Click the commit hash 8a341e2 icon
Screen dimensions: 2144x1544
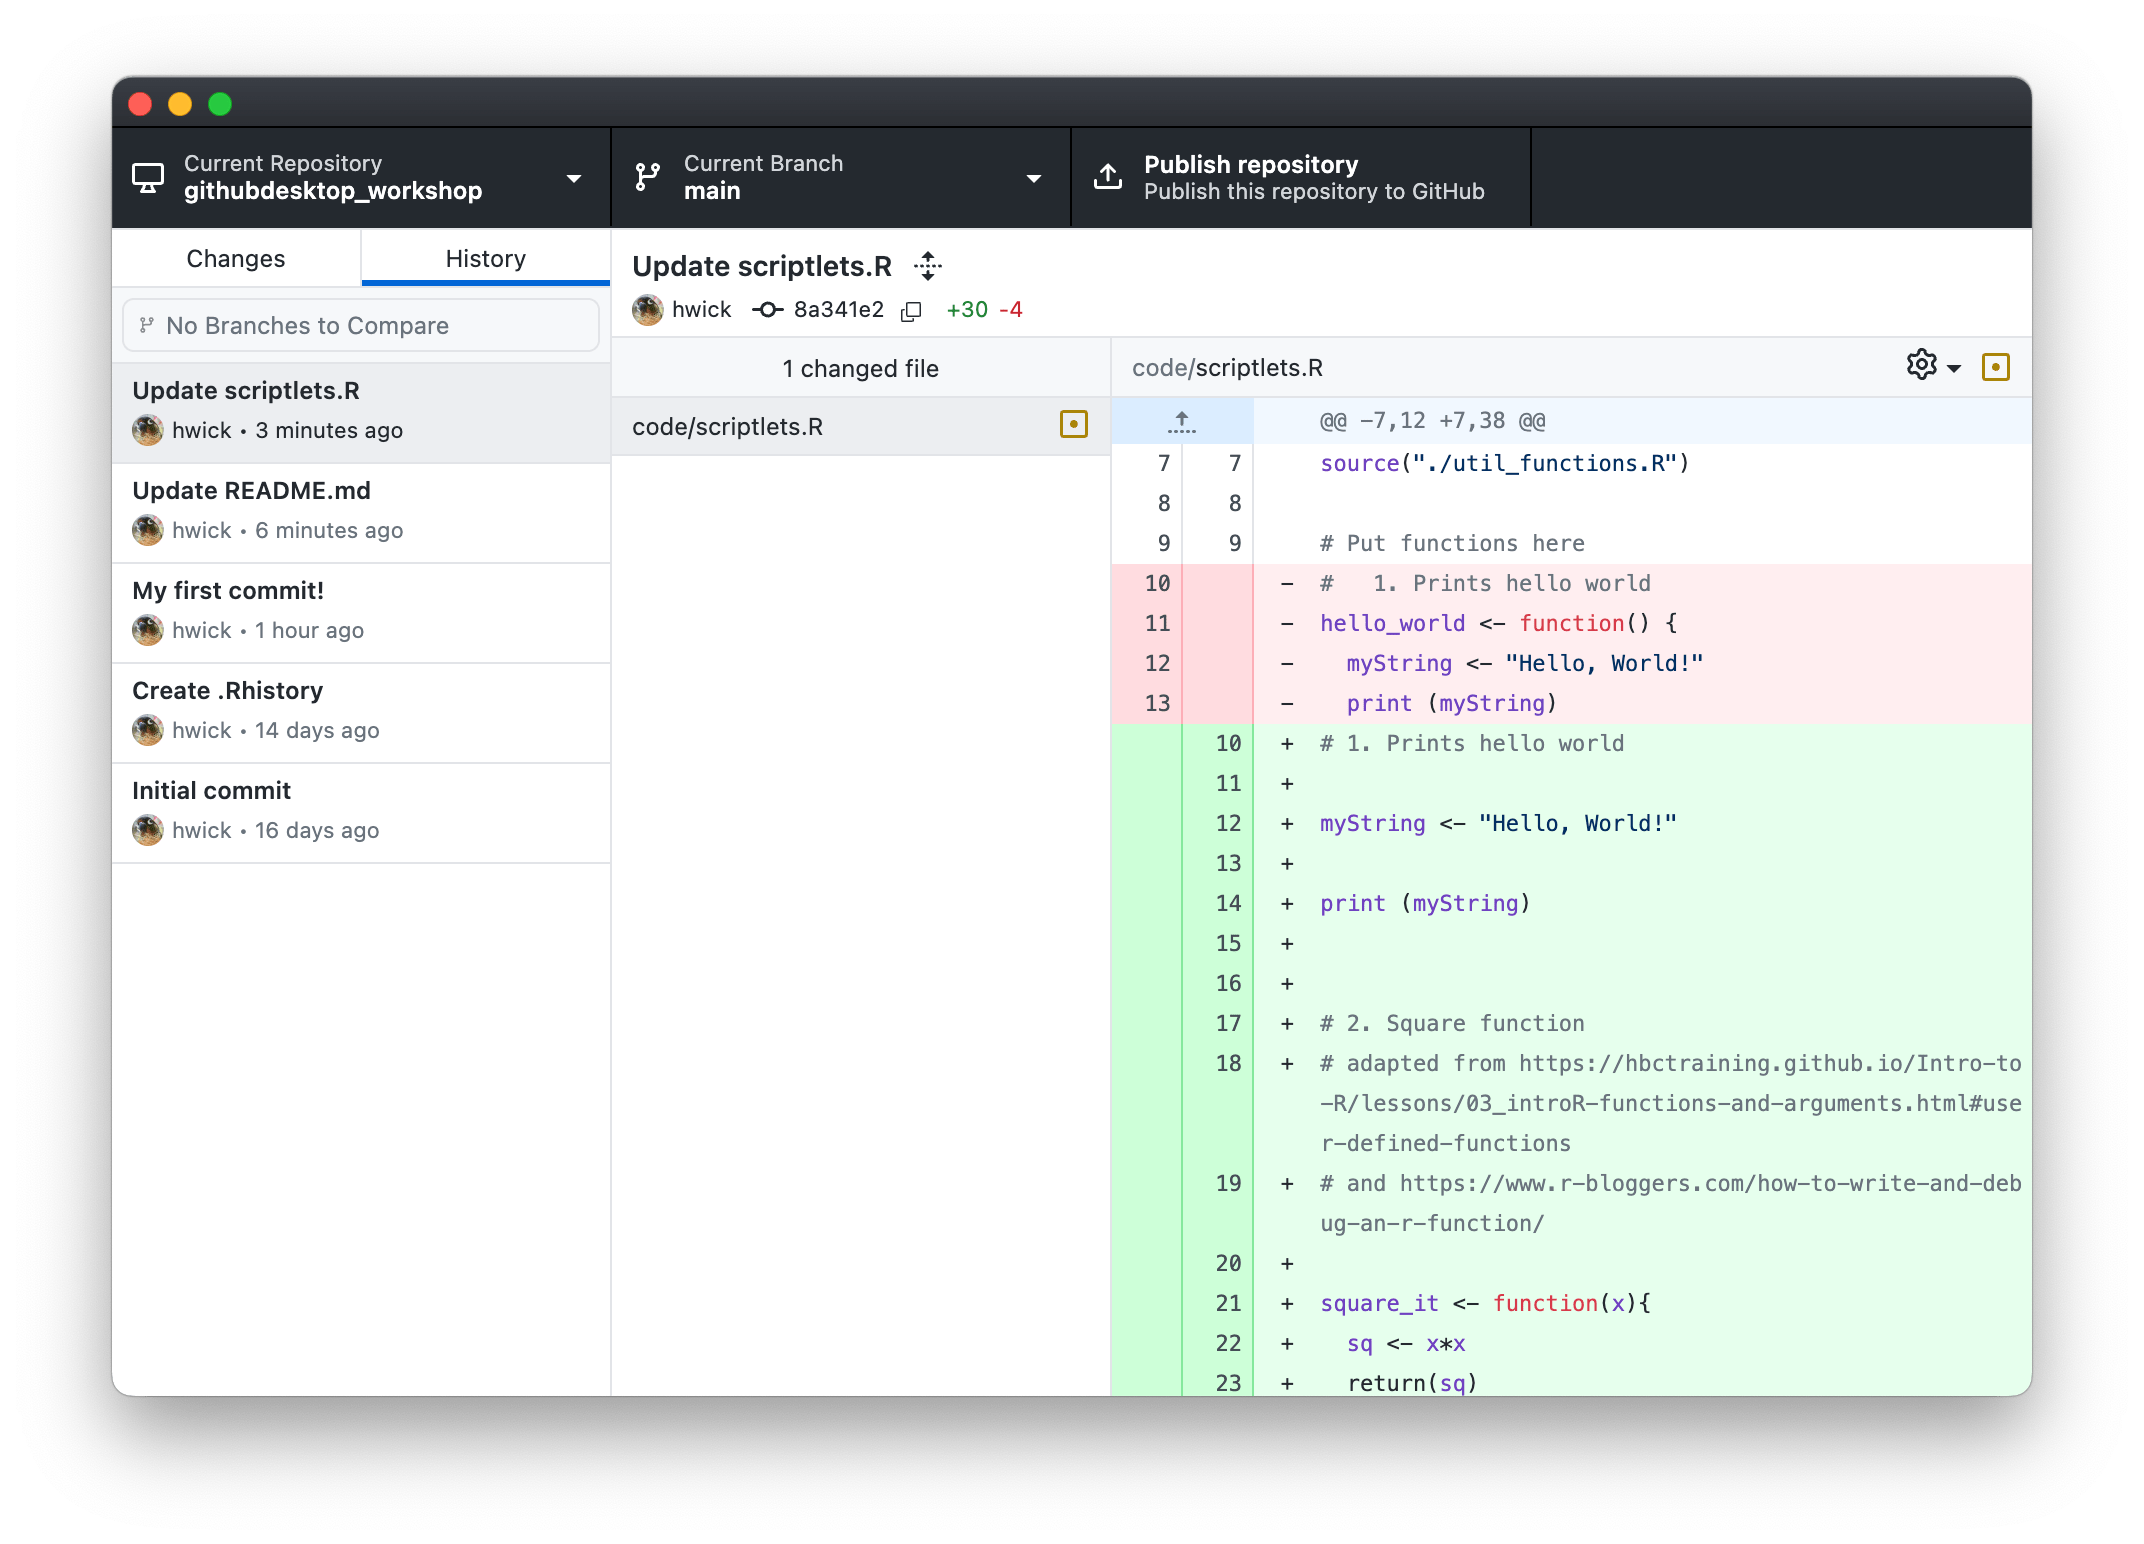pos(767,310)
